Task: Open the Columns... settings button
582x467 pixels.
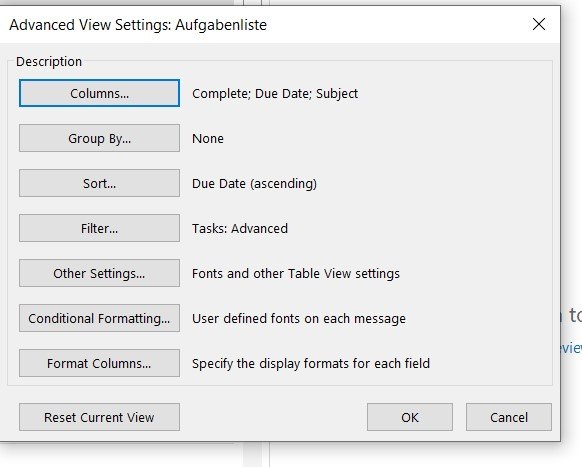Action: click(99, 93)
